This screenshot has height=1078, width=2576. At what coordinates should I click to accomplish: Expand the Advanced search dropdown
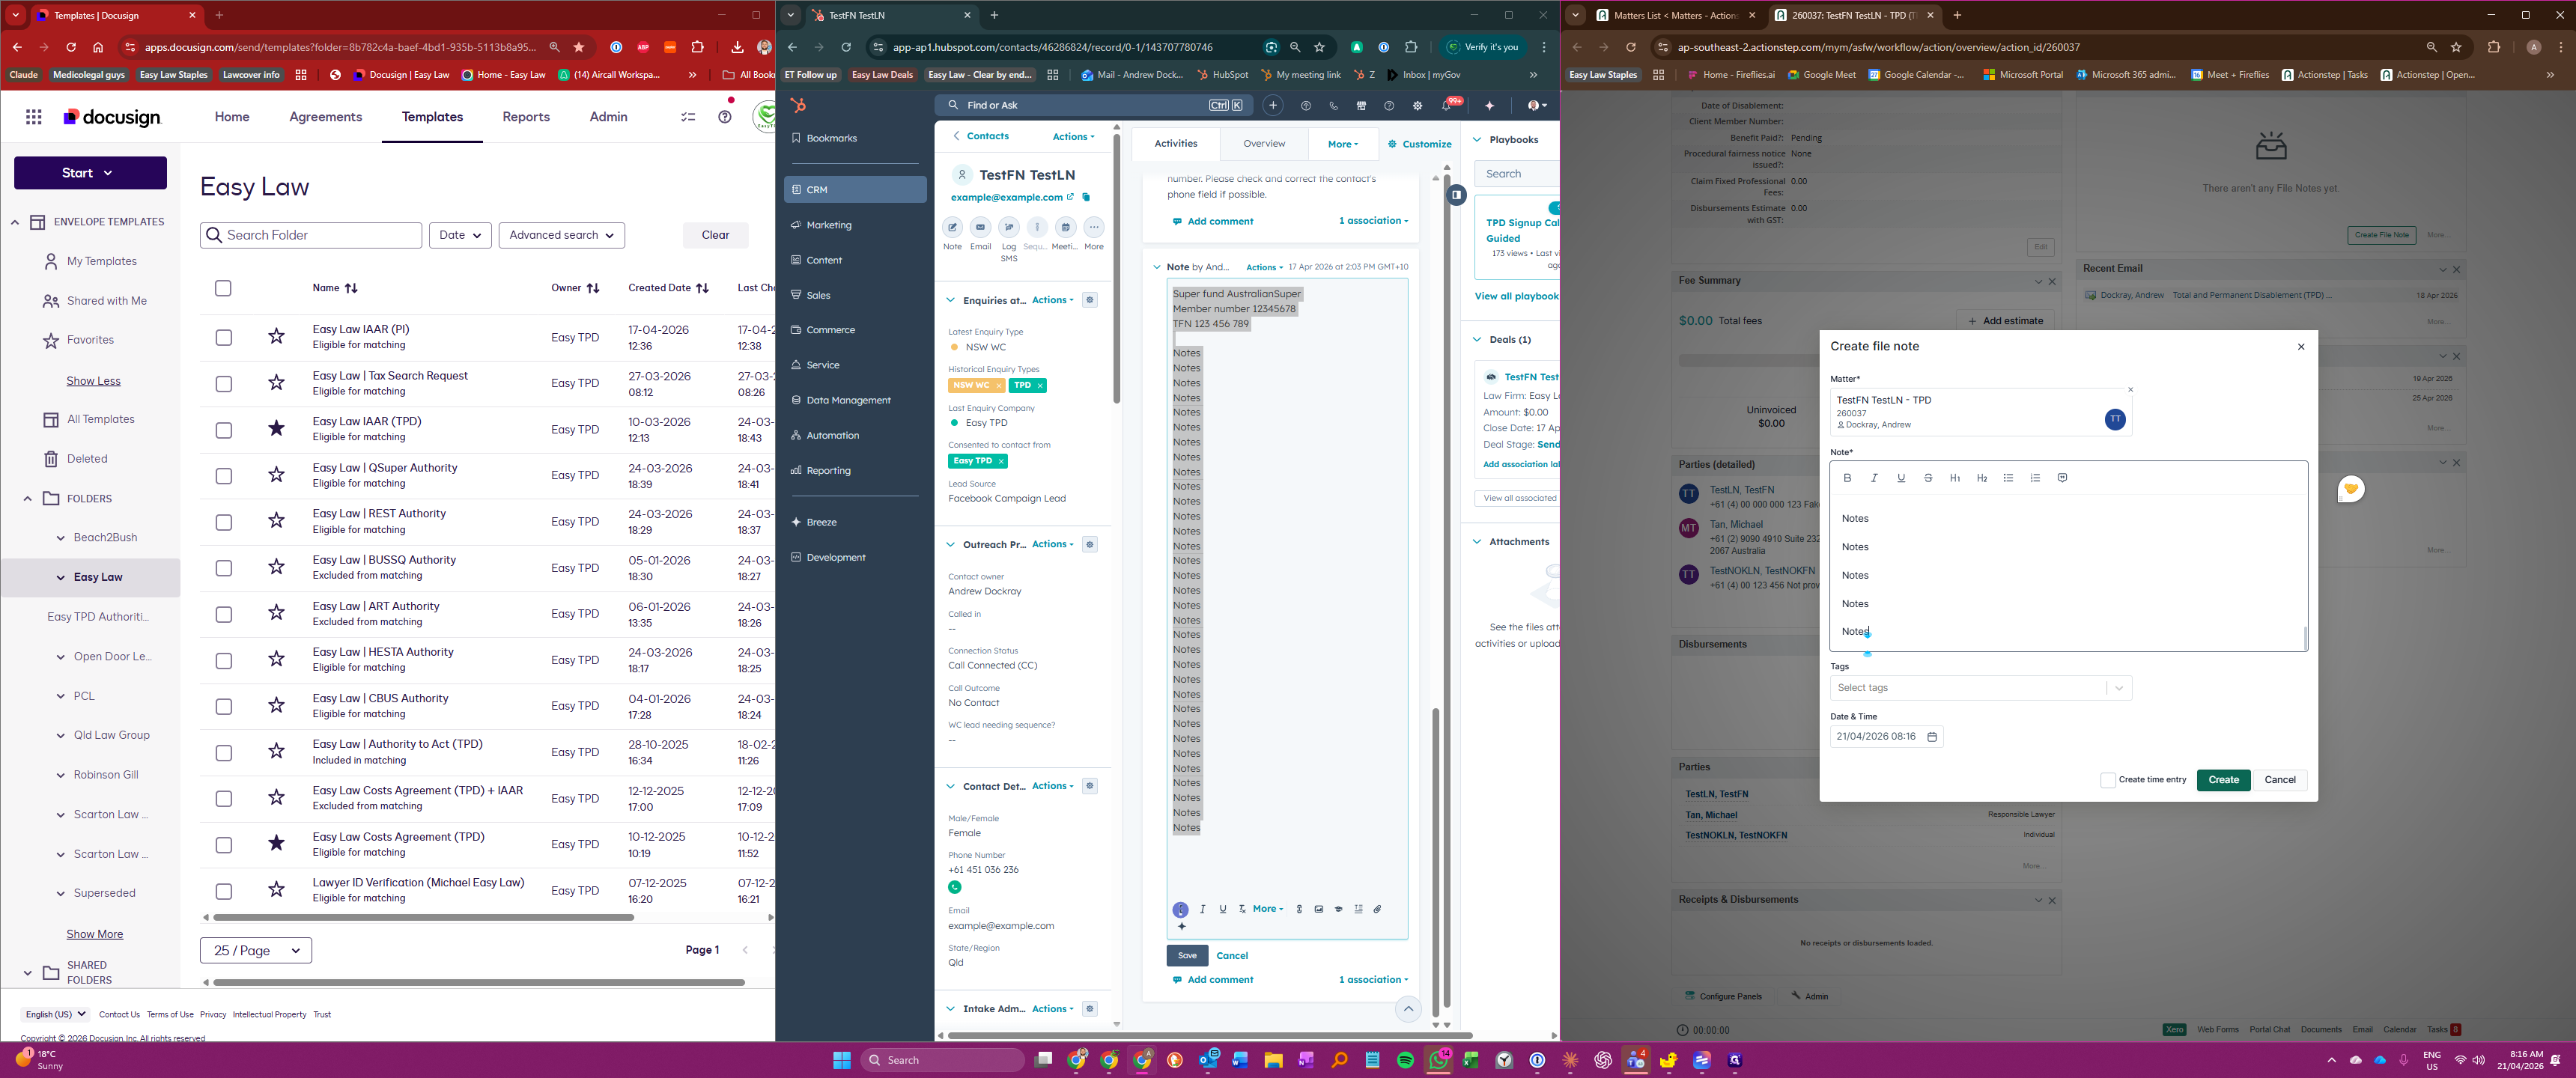tap(561, 235)
